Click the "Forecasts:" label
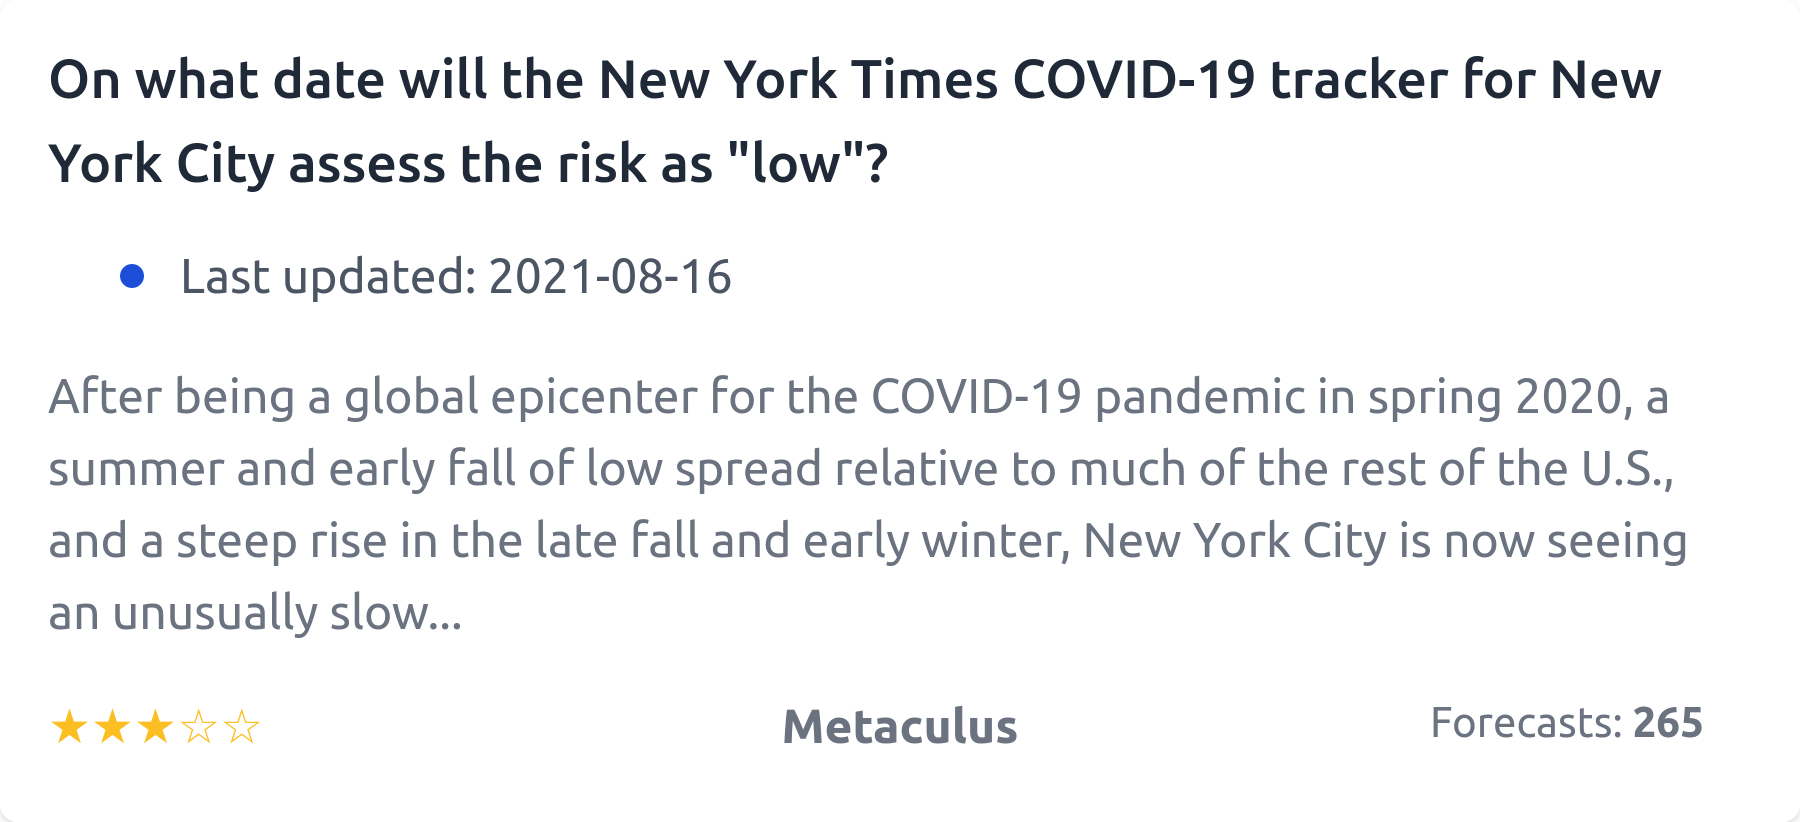The height and width of the screenshot is (822, 1800). click(x=1526, y=723)
